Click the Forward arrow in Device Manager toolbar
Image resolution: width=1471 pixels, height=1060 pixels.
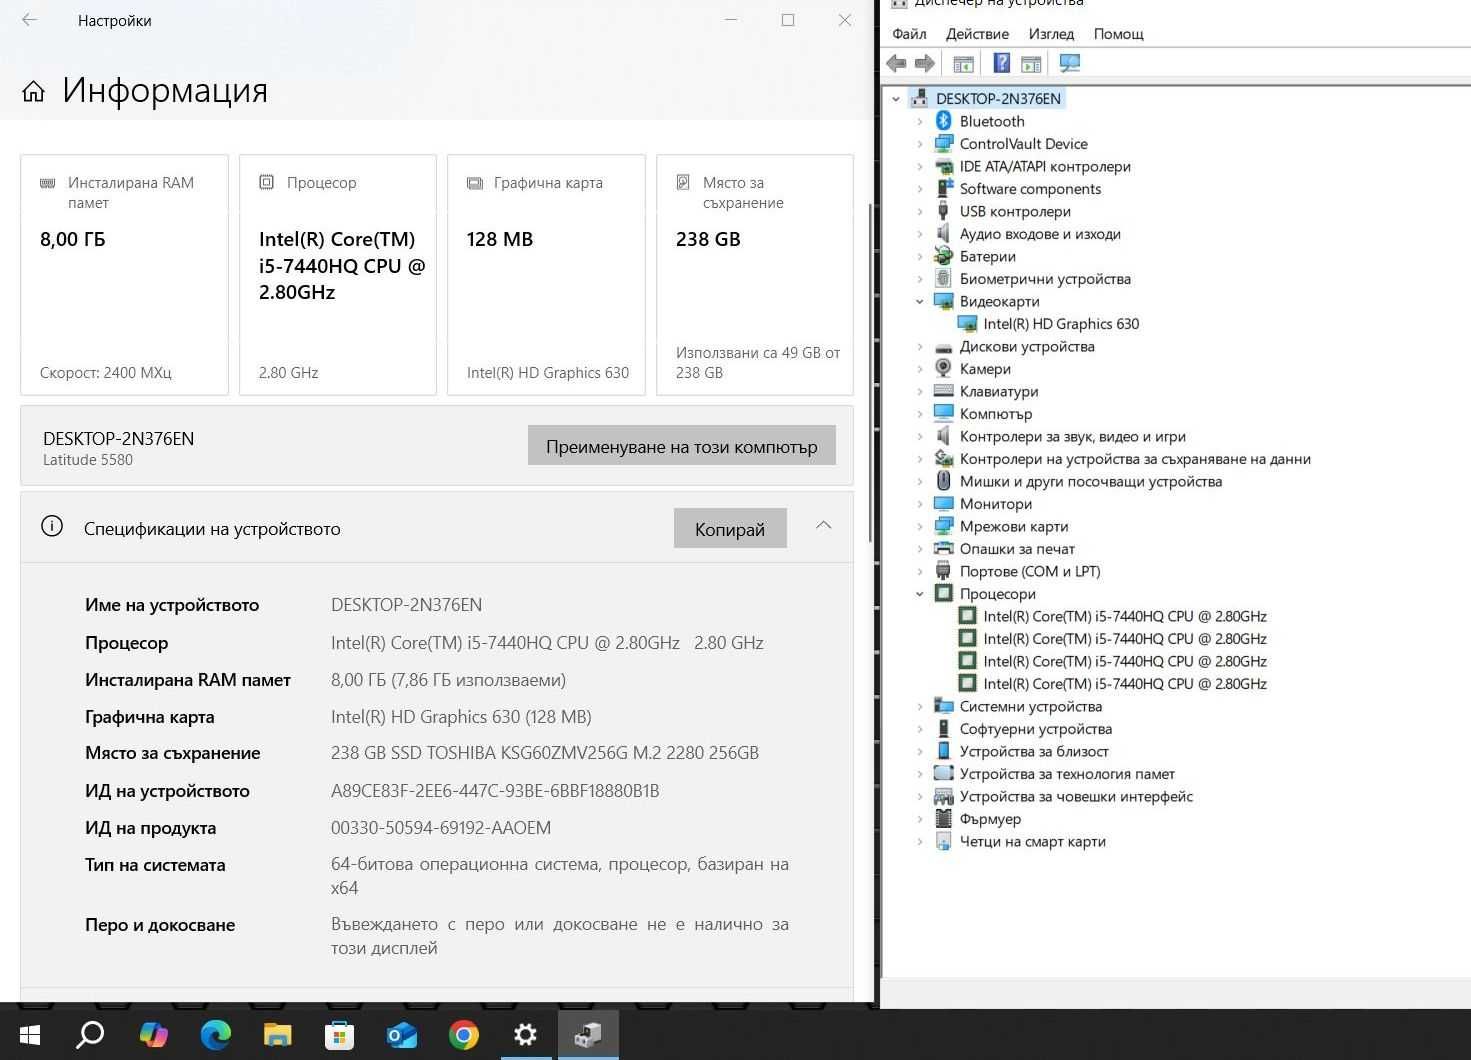click(x=925, y=63)
